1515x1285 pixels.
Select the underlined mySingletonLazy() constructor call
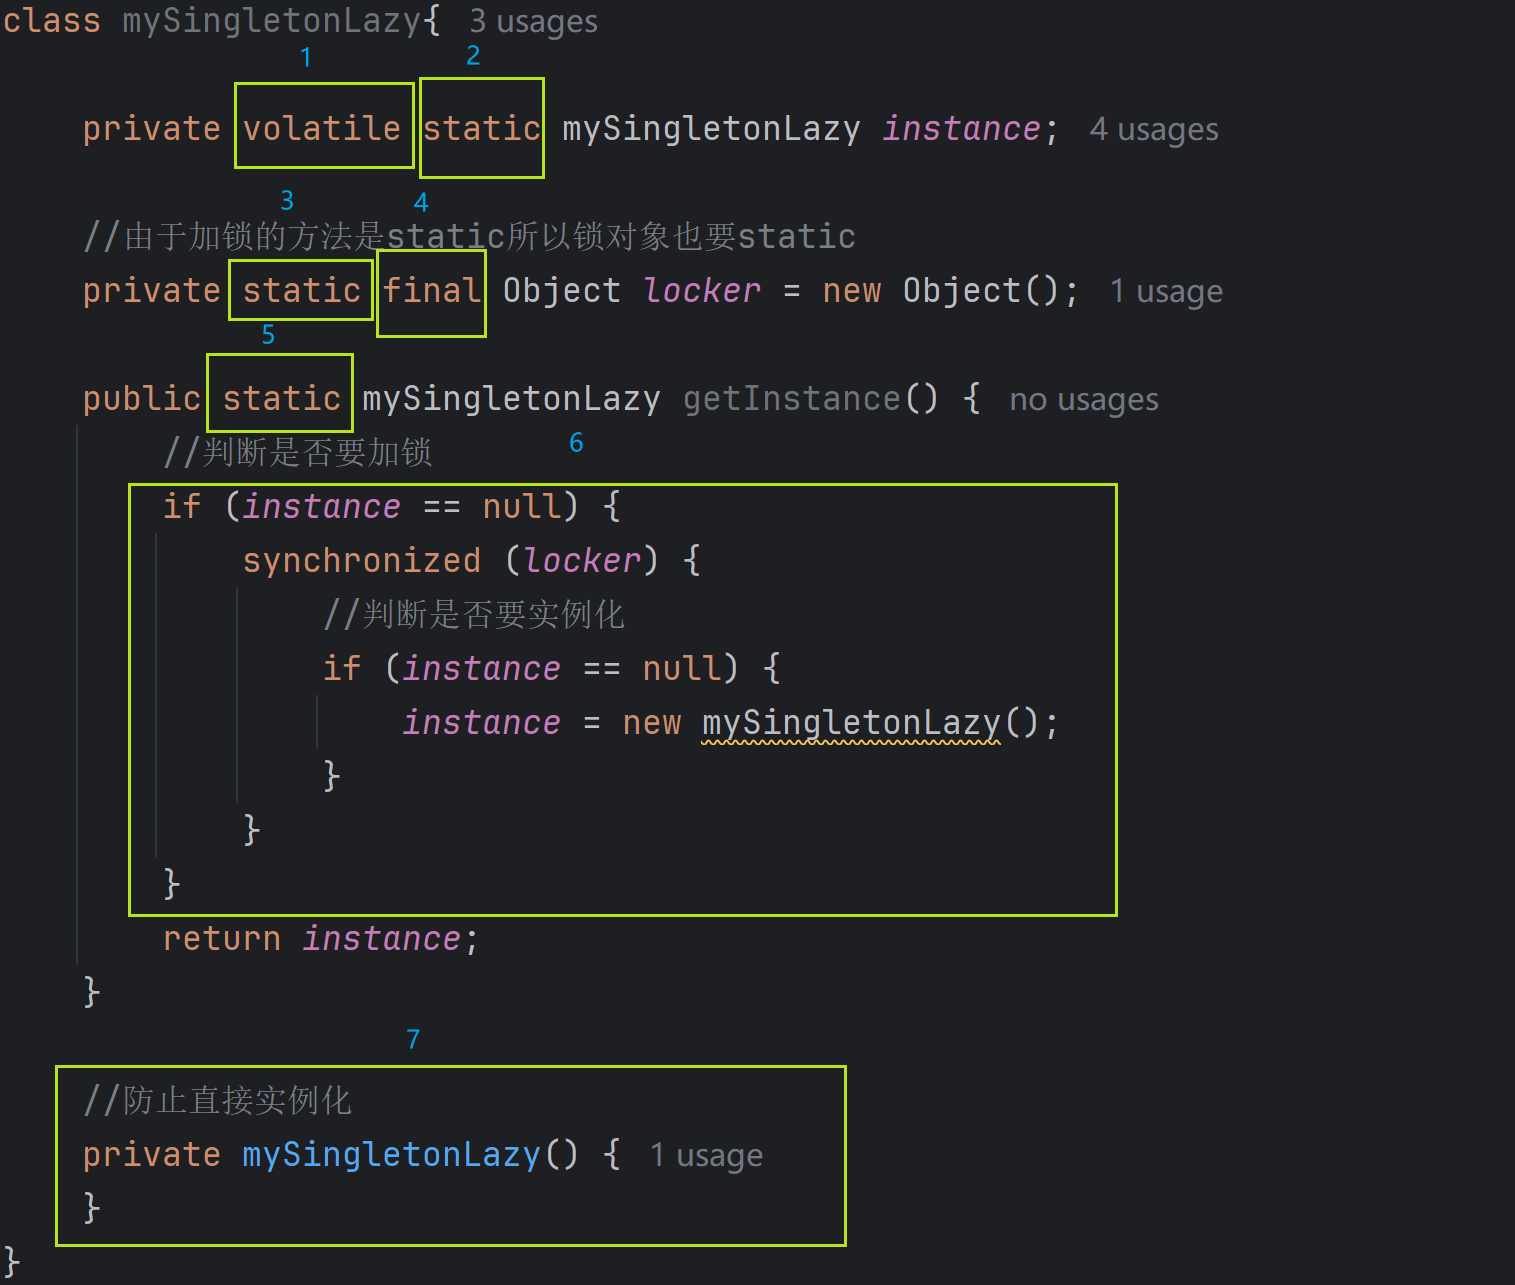click(870, 722)
